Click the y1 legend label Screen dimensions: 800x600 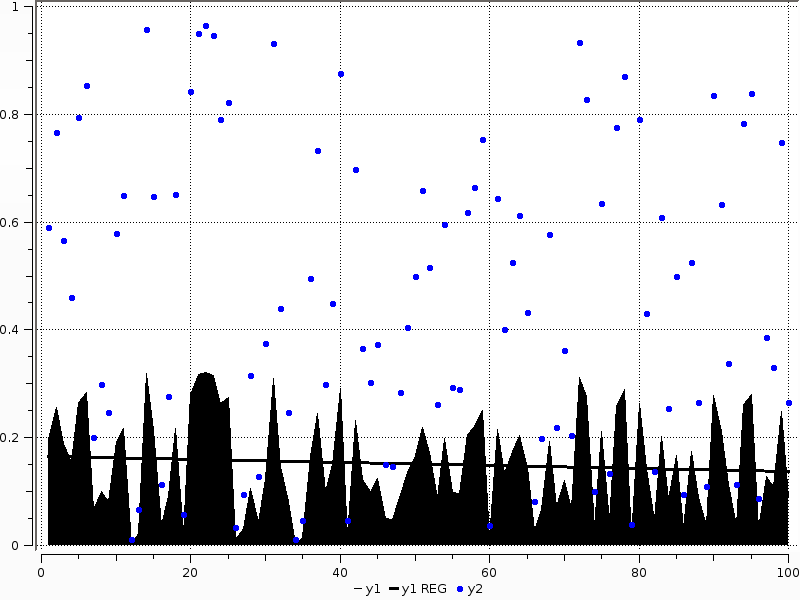(373, 589)
